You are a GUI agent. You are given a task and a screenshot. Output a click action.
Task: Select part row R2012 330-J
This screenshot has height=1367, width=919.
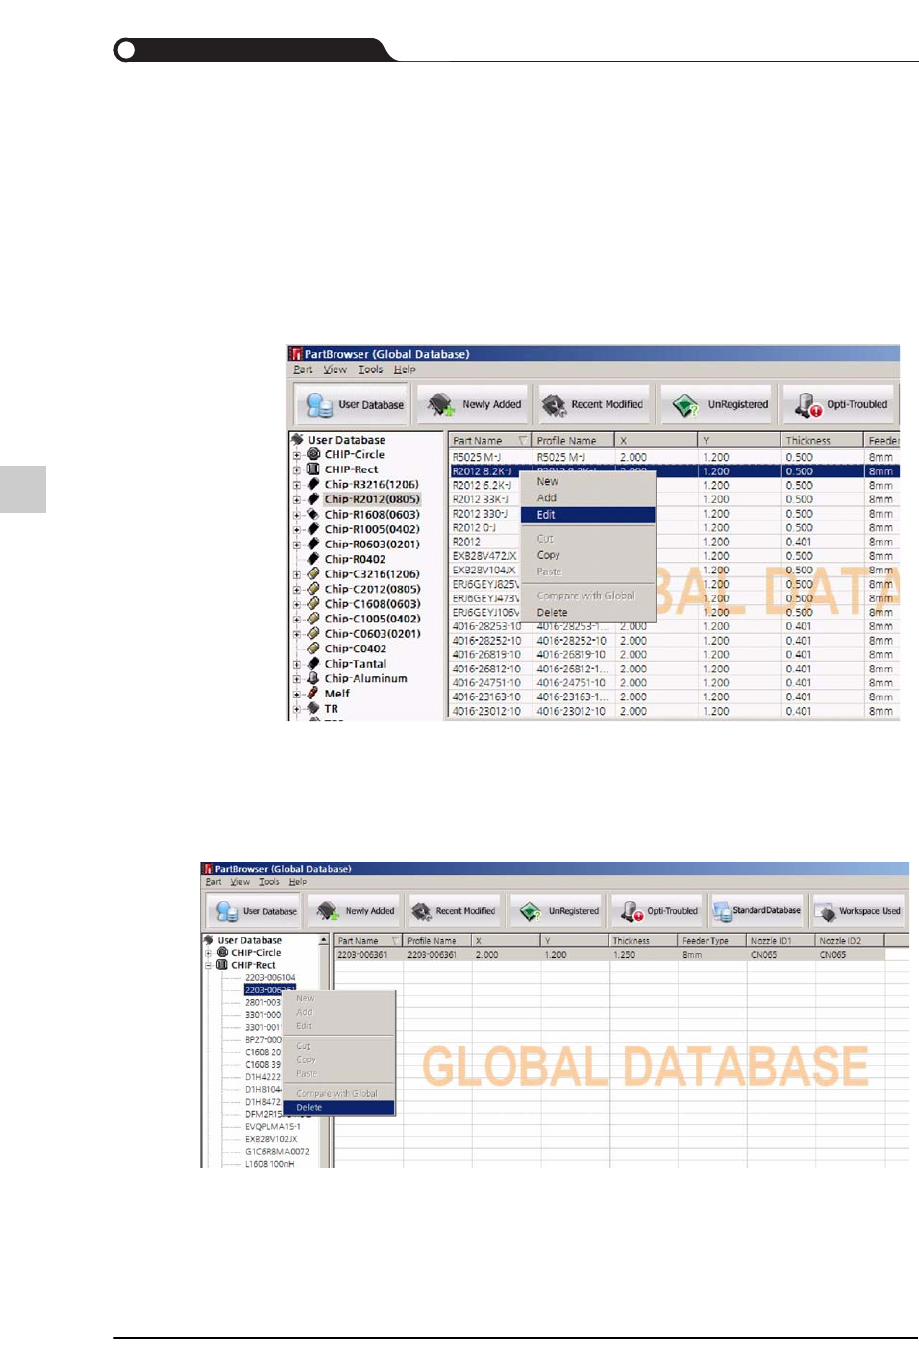point(480,514)
